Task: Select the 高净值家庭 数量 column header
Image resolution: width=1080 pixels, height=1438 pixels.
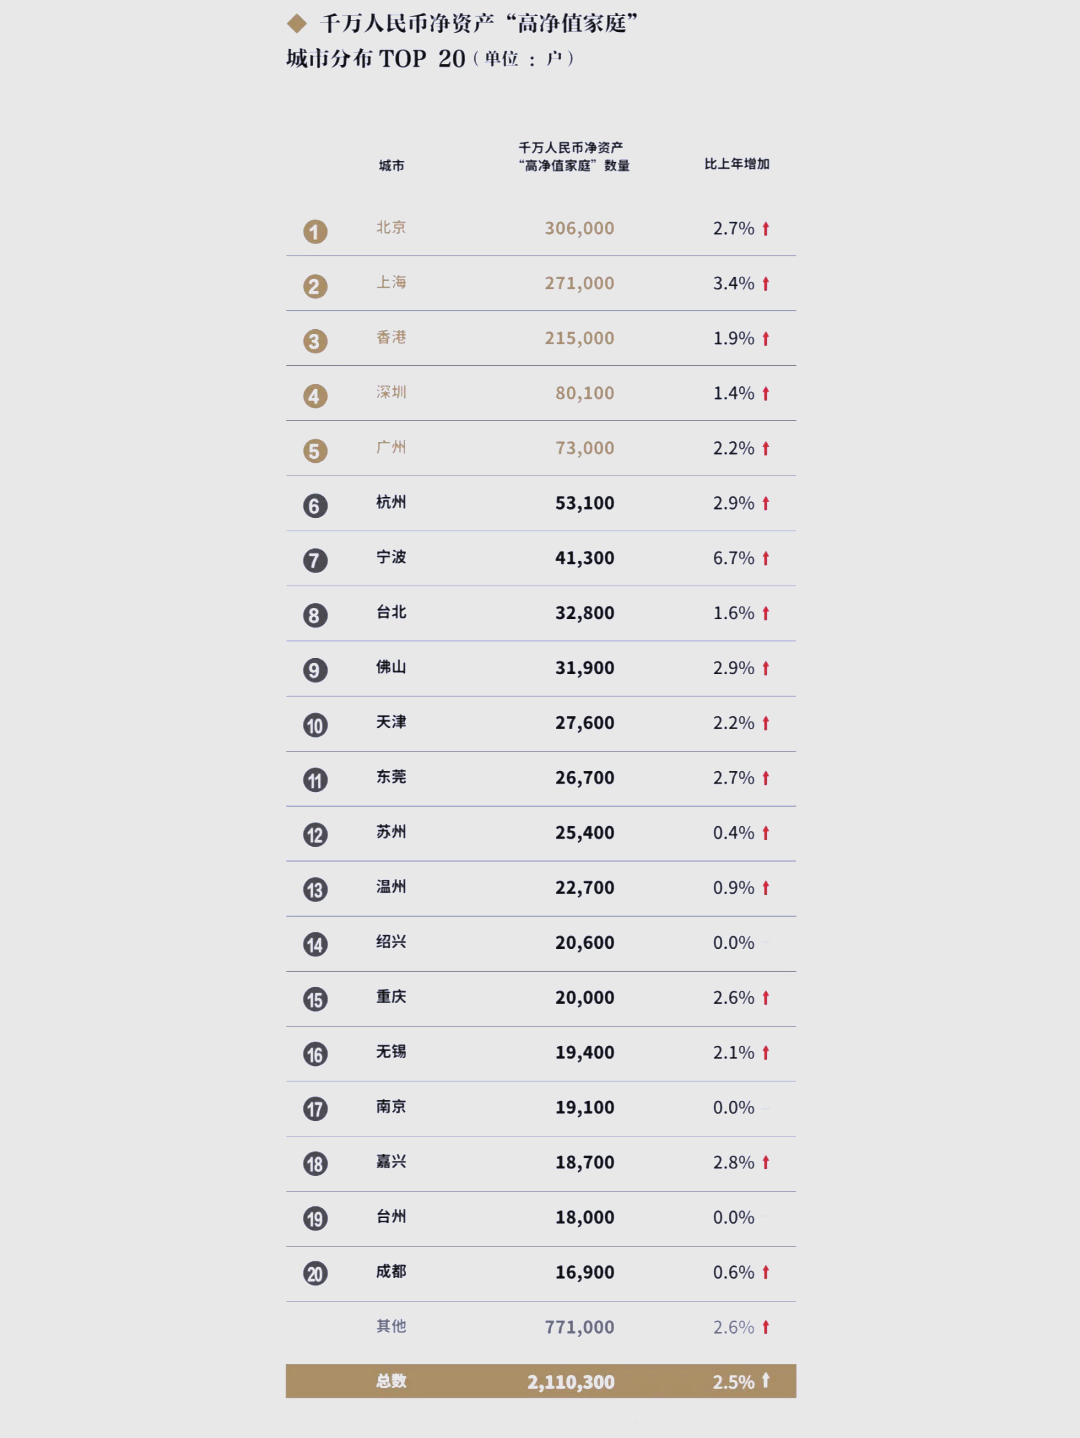Action: coord(574,157)
